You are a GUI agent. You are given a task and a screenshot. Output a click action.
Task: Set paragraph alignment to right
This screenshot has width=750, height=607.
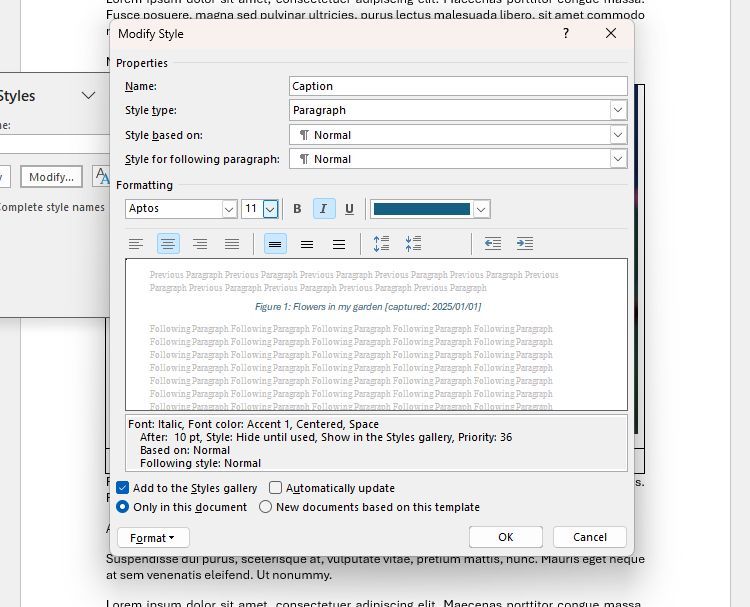(x=200, y=244)
